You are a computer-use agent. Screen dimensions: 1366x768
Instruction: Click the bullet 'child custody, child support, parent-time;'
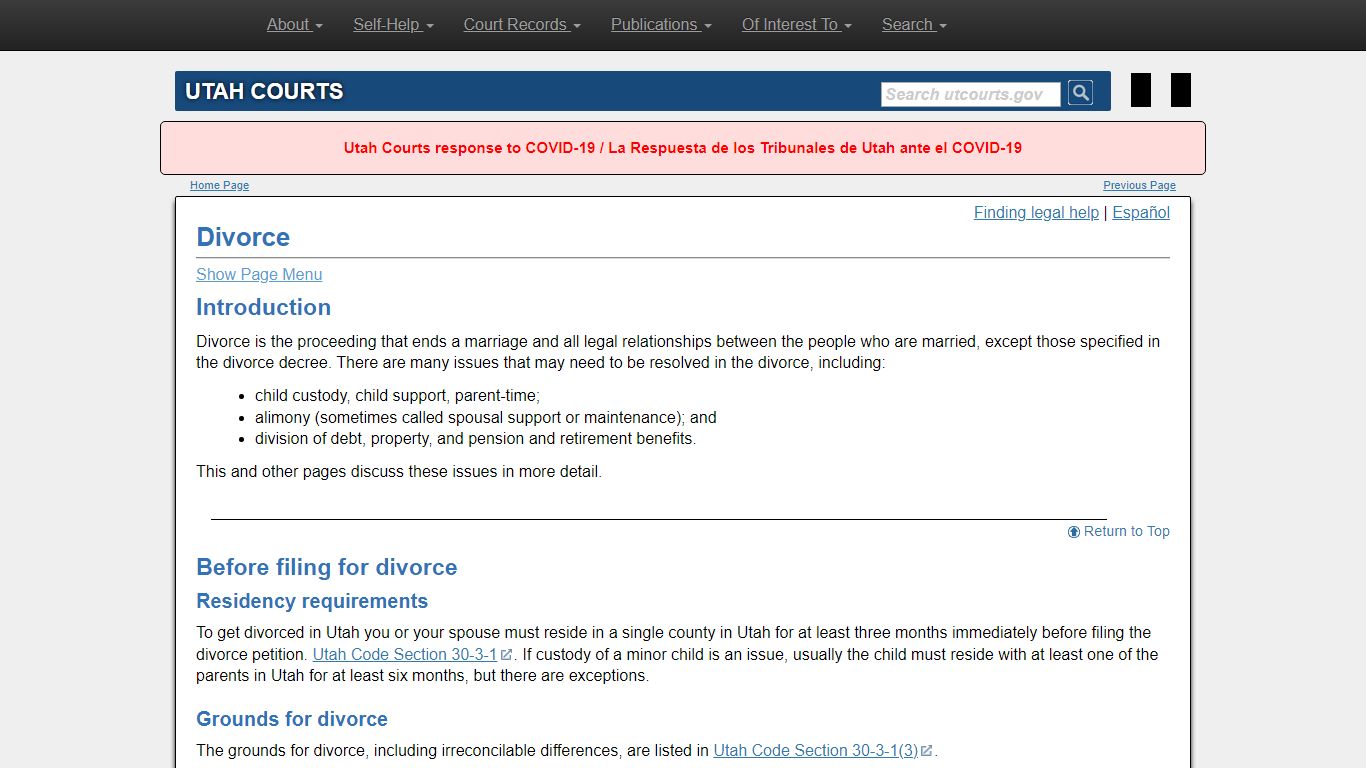[x=397, y=396]
